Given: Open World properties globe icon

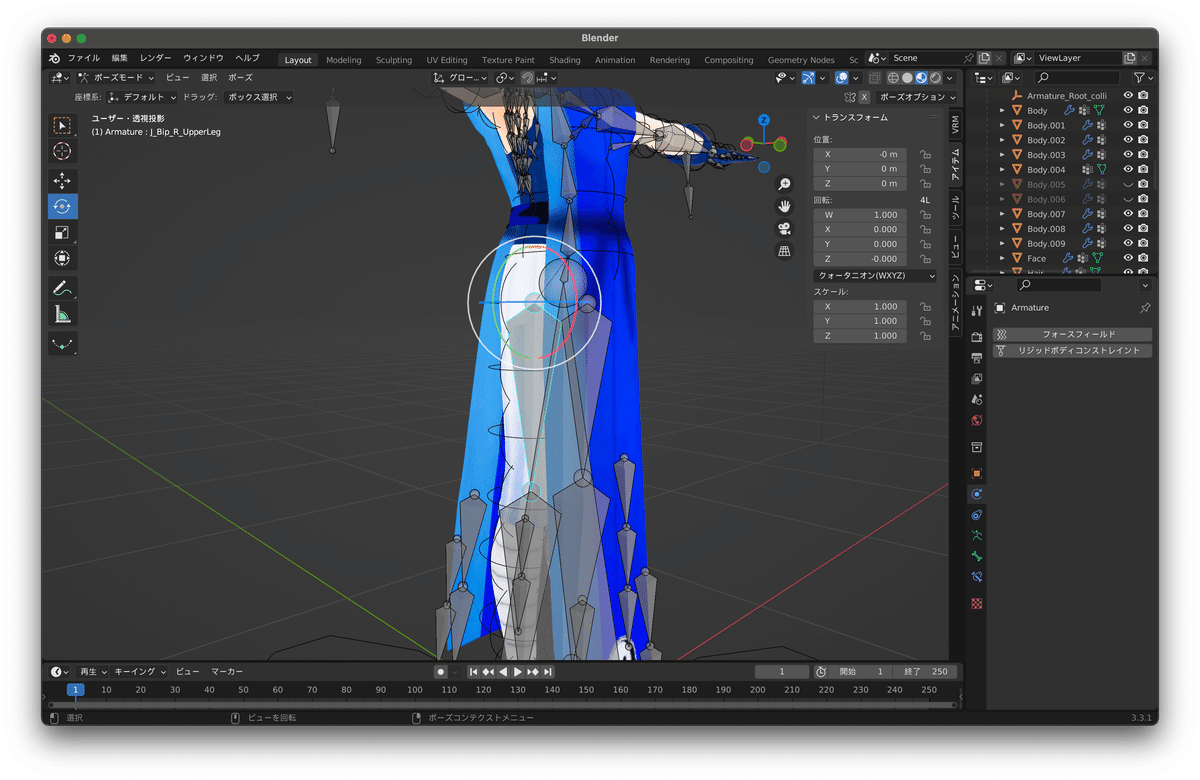Looking at the screenshot, I should (x=977, y=421).
